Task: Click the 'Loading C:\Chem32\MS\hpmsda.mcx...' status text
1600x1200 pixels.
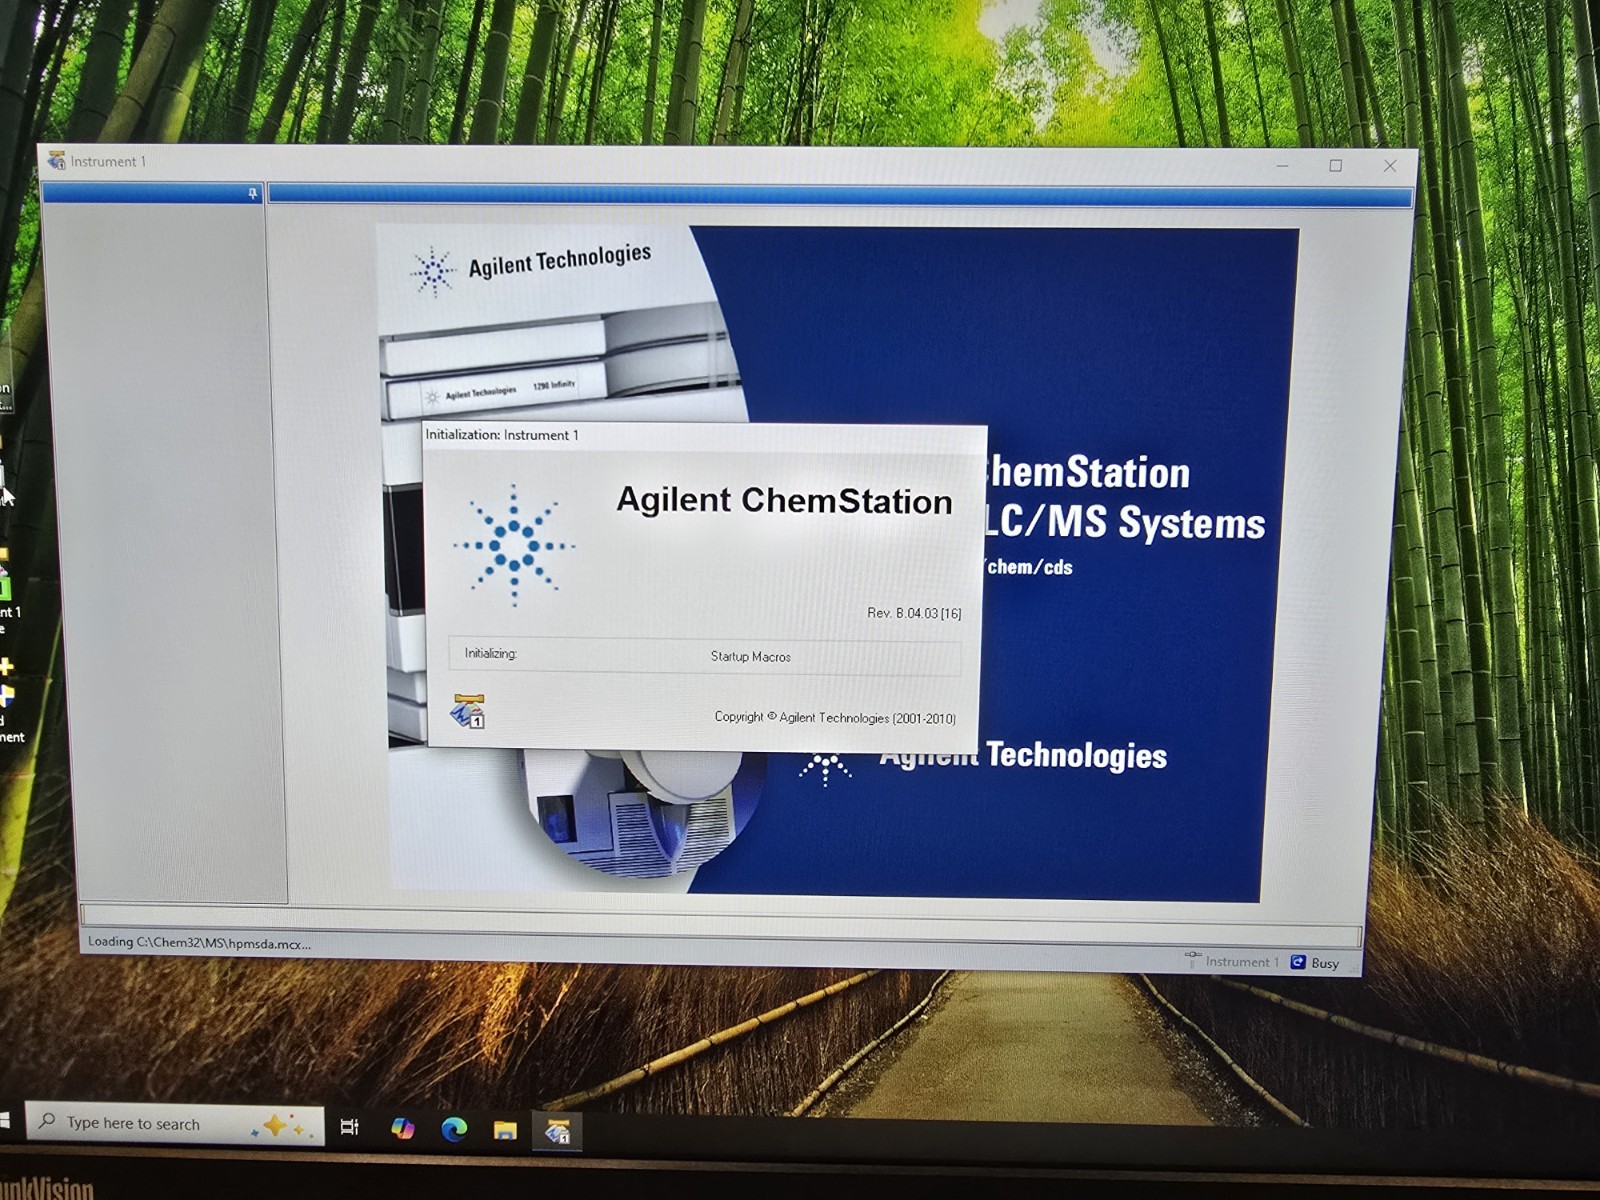Action: (199, 942)
